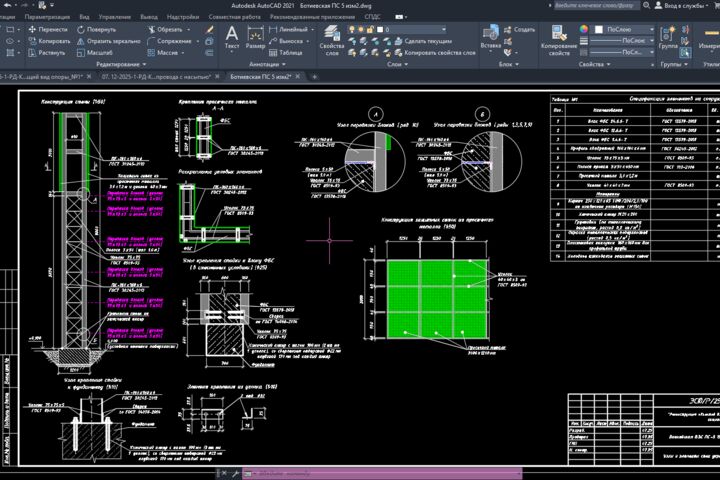
Task: Start the Размер dimension tool
Action: point(255,38)
